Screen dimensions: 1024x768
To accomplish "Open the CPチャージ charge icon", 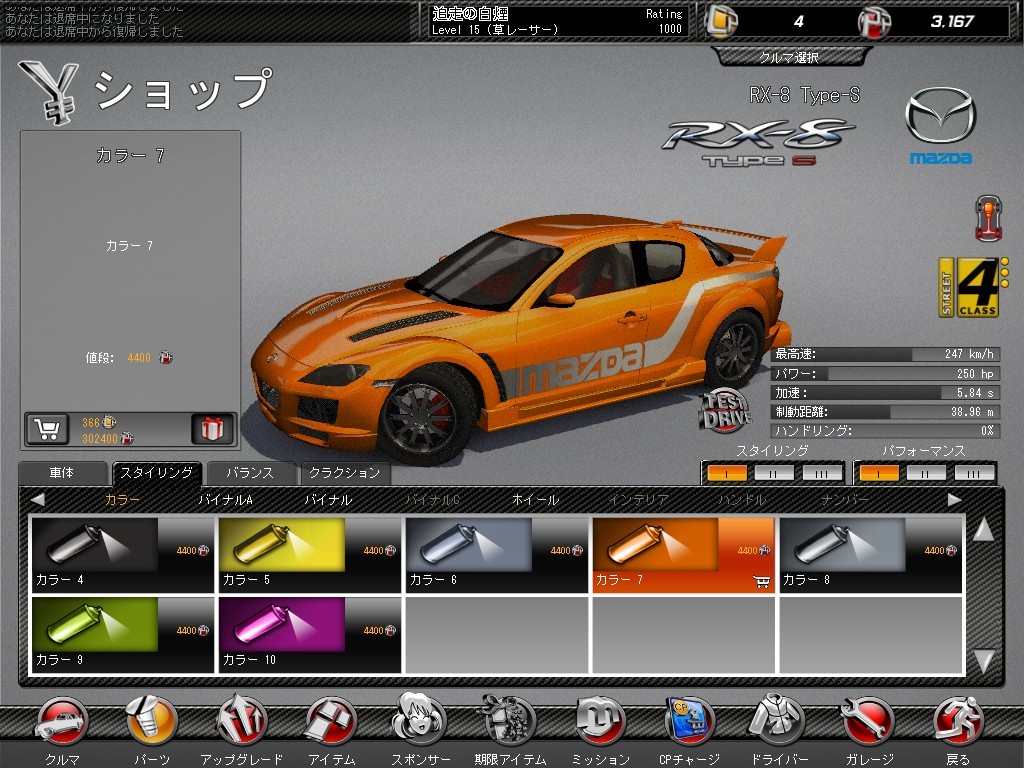I will [x=690, y=722].
